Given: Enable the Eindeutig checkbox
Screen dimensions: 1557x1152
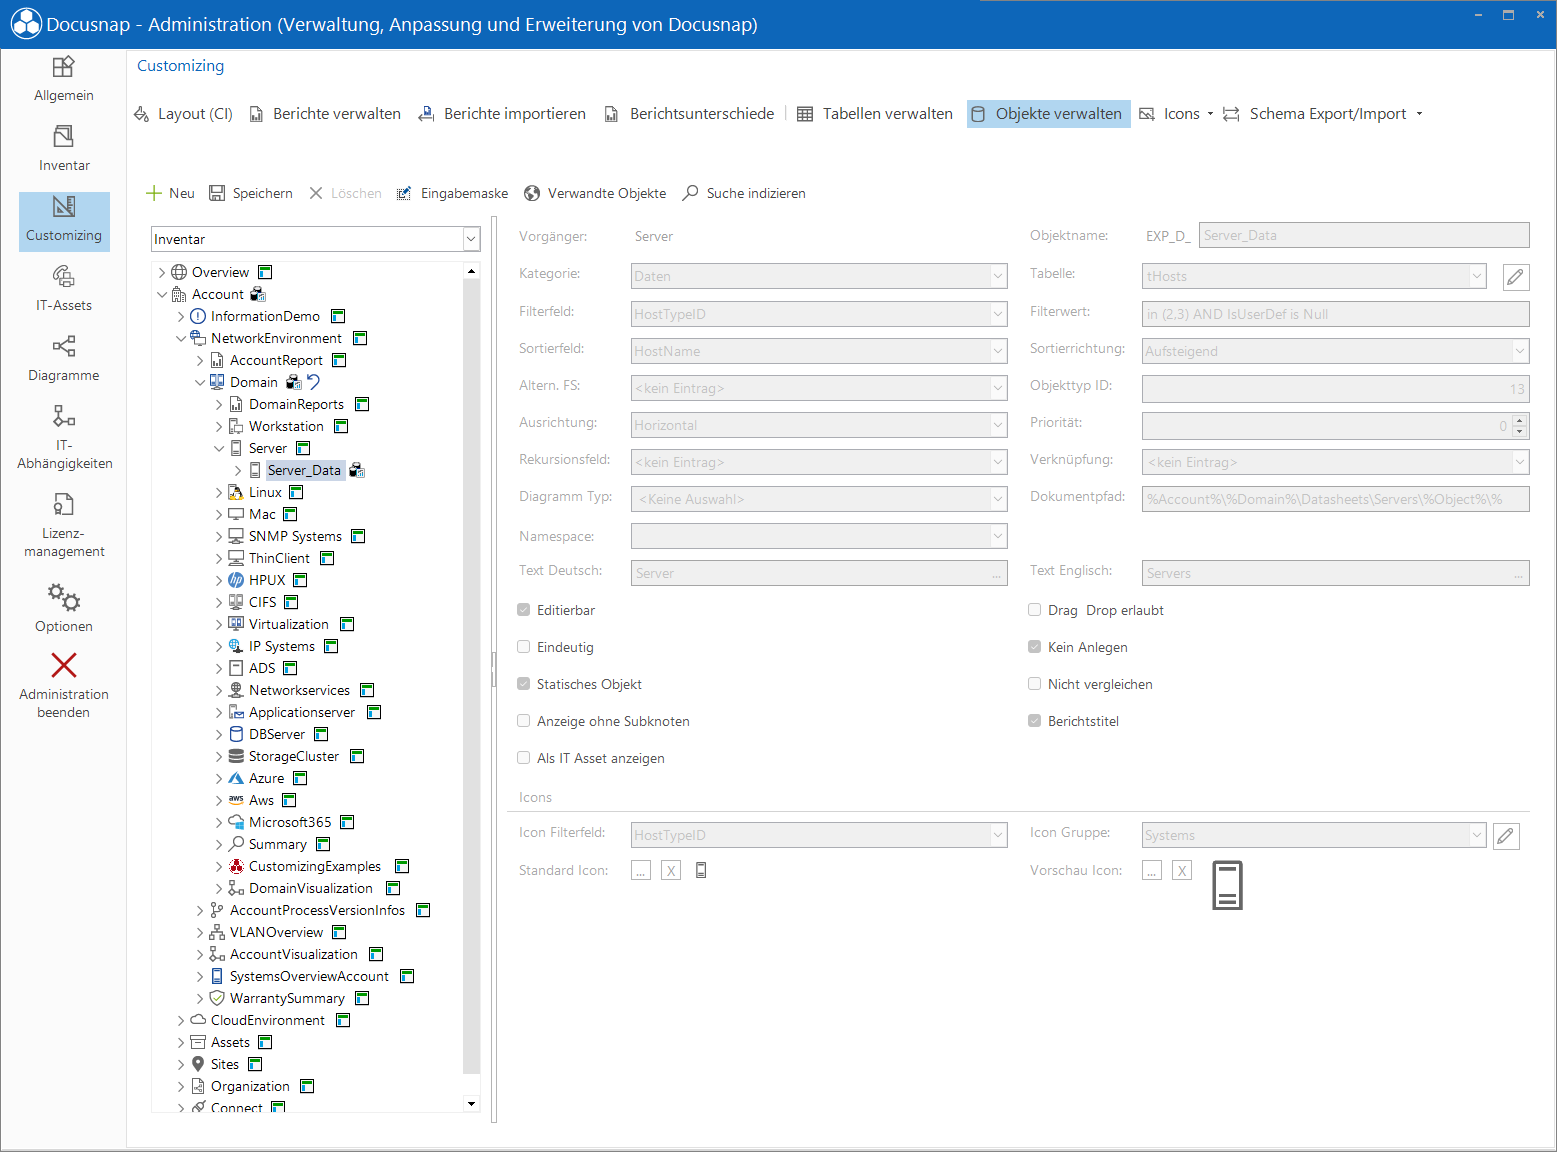Looking at the screenshot, I should click(x=523, y=647).
